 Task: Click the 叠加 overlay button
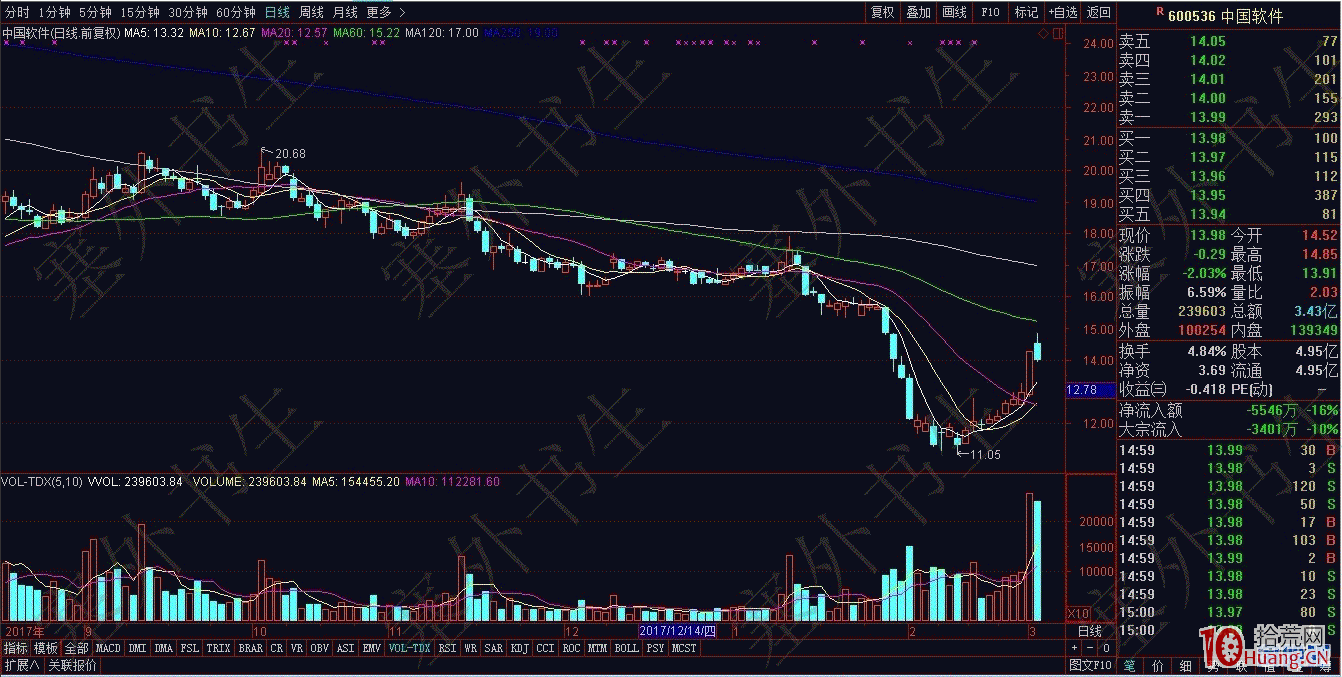click(x=918, y=12)
